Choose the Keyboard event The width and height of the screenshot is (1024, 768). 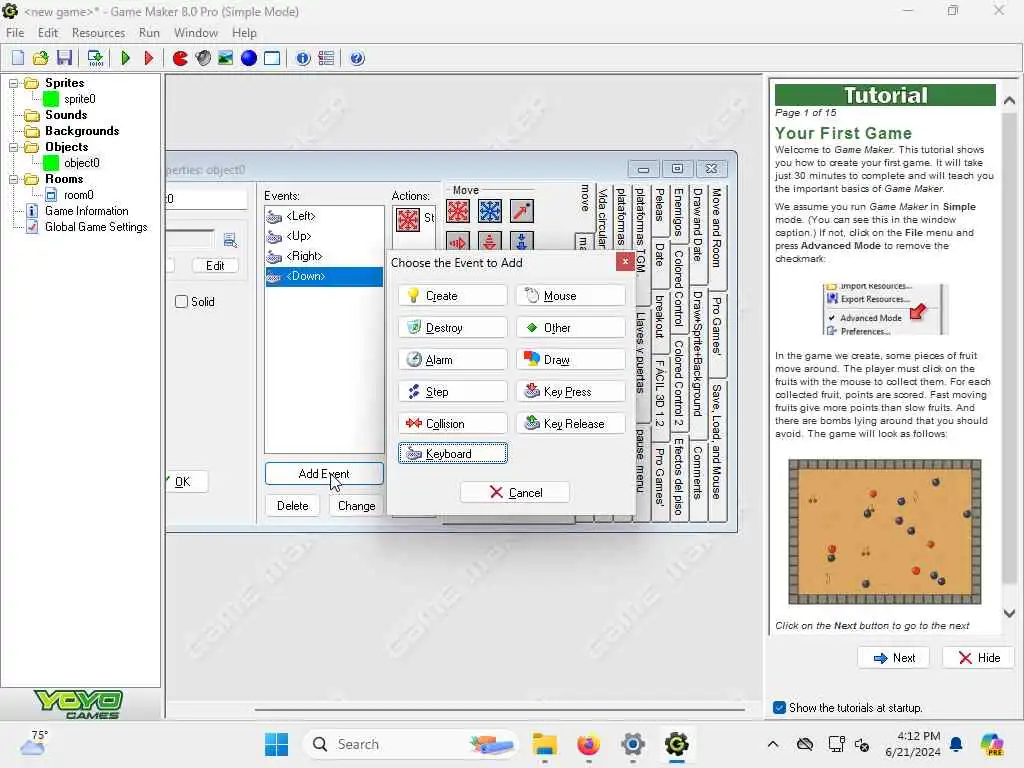[x=453, y=453]
